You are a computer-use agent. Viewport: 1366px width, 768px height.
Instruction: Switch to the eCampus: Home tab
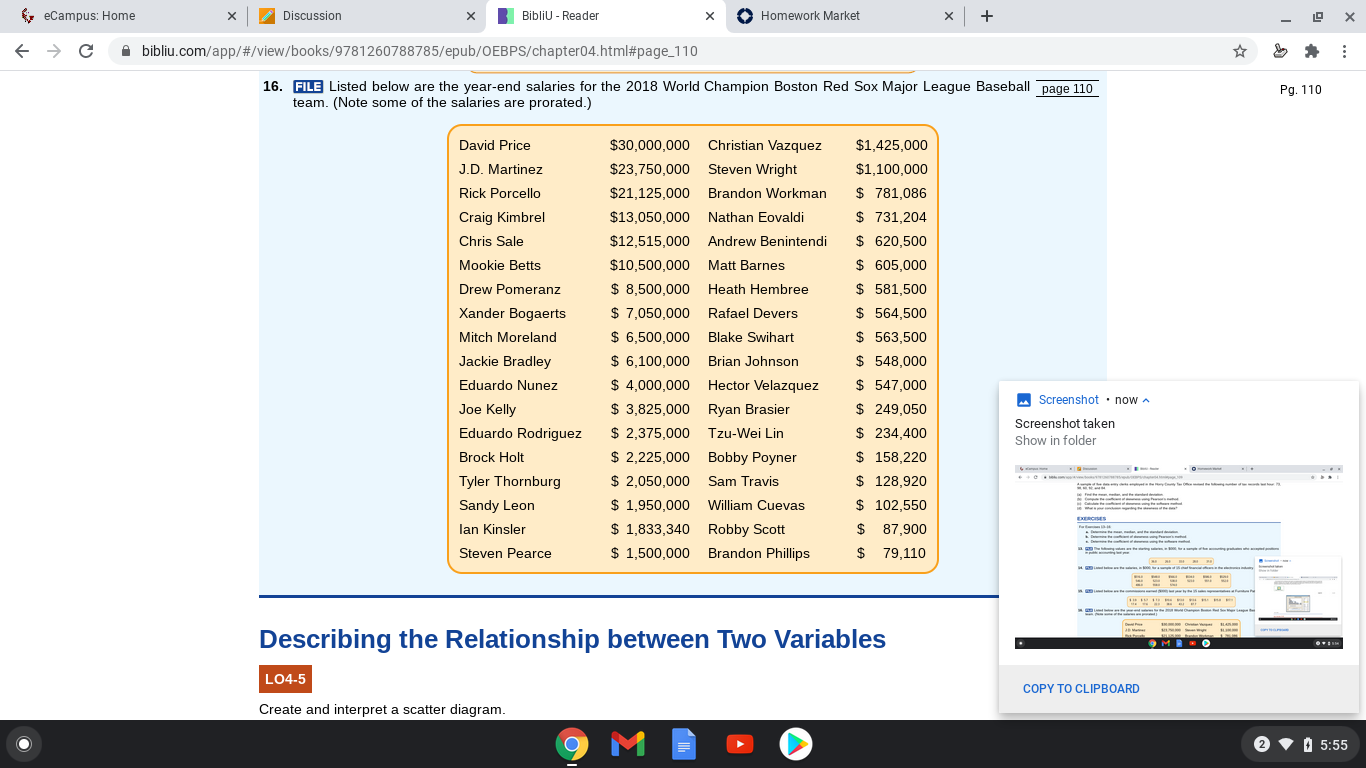point(128,16)
